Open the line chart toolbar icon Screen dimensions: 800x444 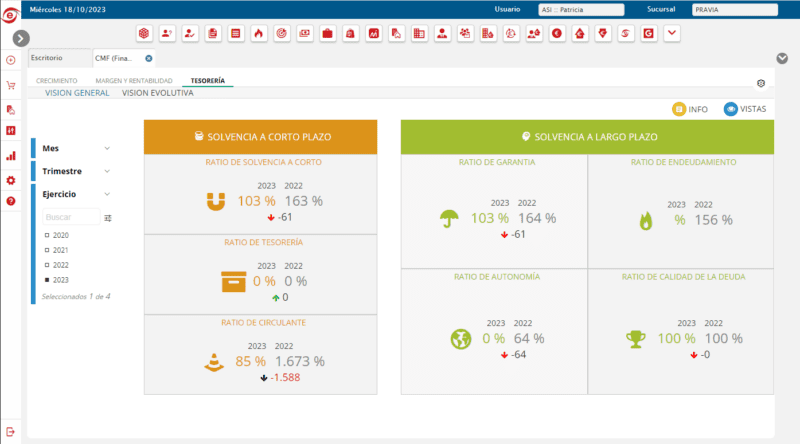point(373,34)
